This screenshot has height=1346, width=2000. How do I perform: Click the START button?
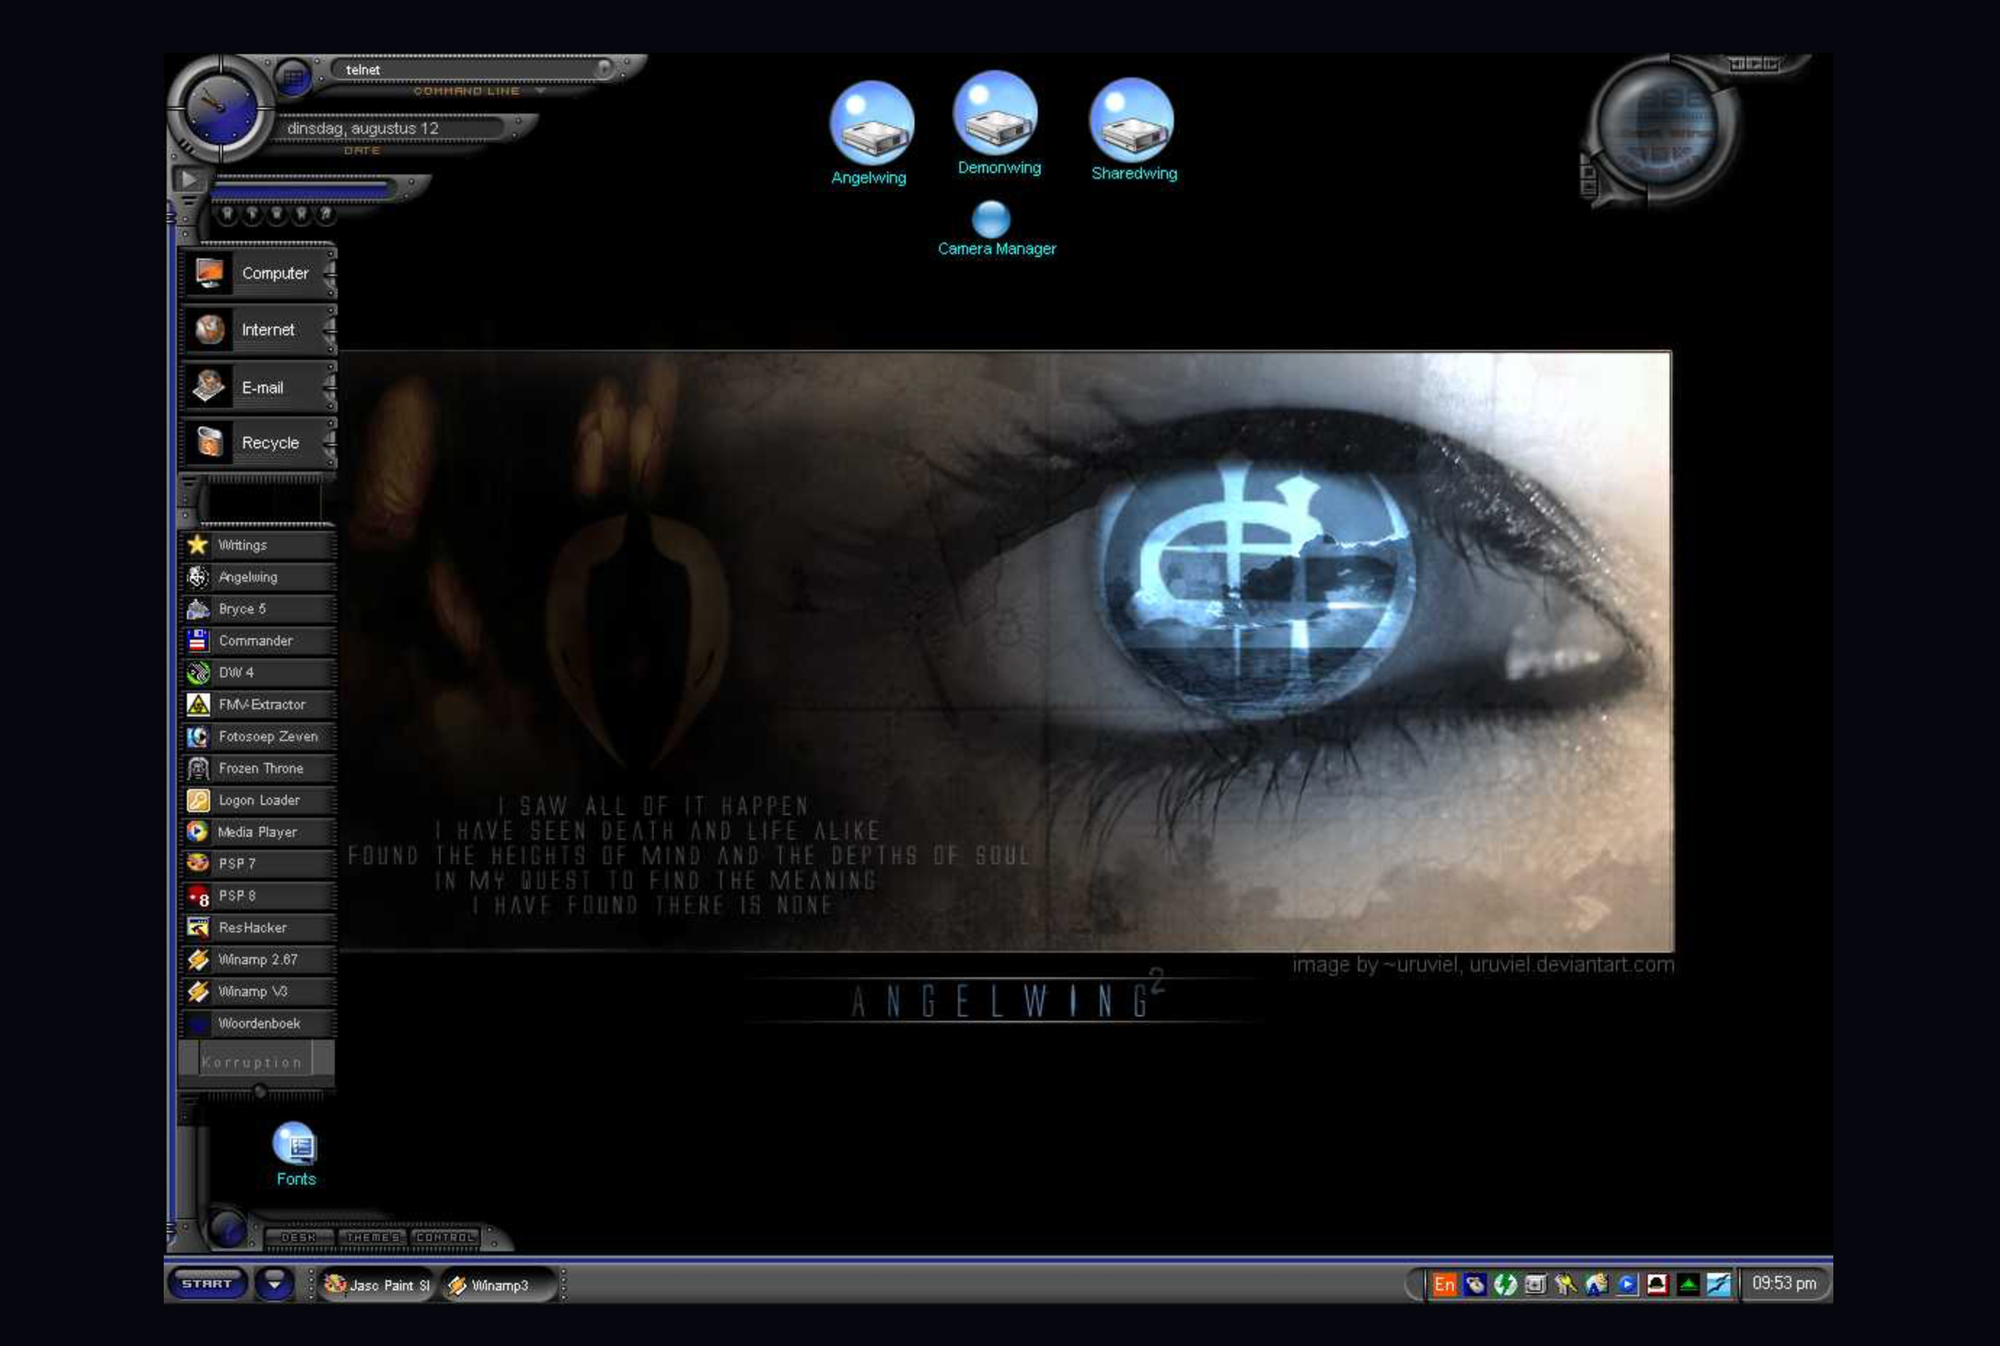[x=207, y=1284]
